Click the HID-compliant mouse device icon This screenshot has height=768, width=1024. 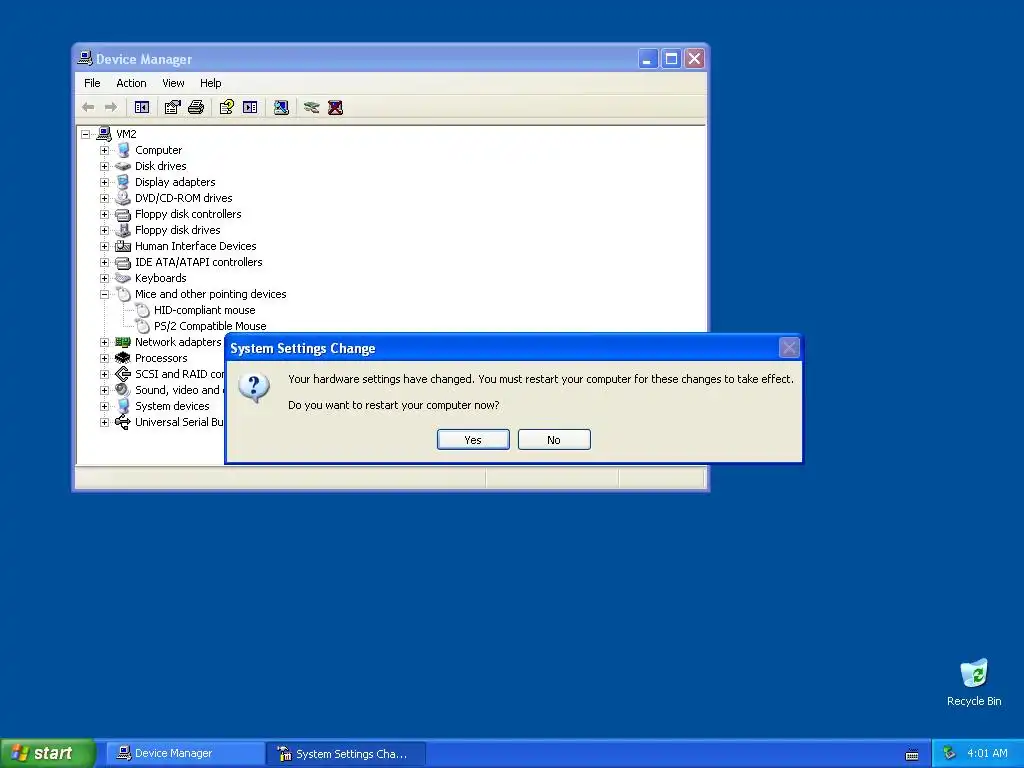142,310
